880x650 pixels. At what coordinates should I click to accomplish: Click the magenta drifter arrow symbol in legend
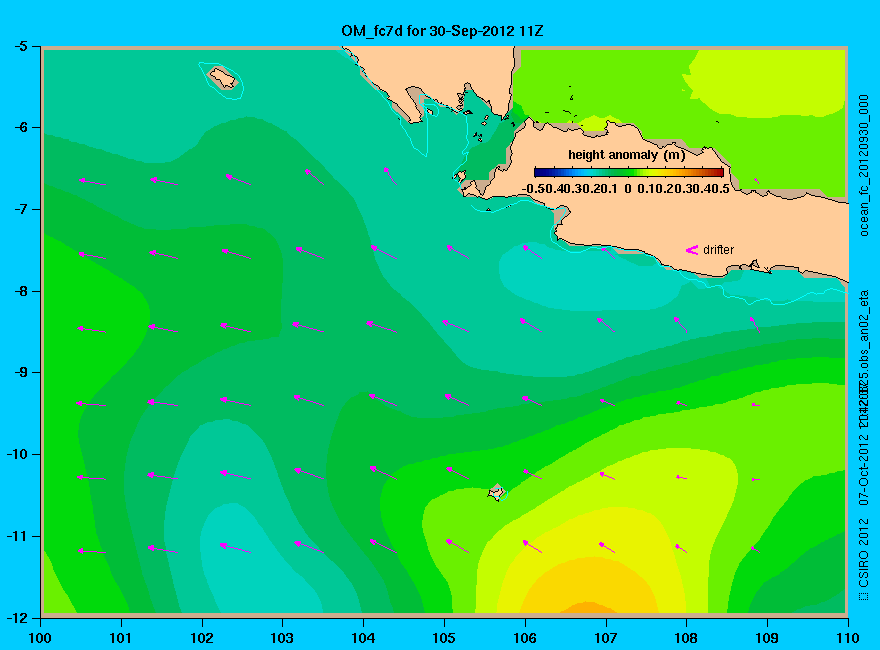click(692, 250)
